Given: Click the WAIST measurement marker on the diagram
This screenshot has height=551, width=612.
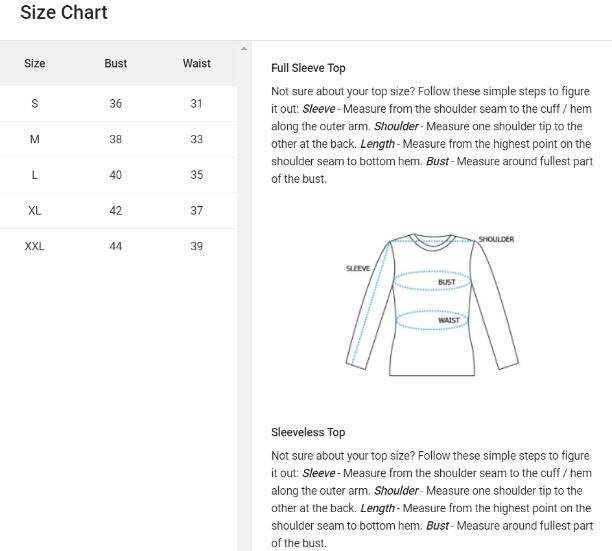Looking at the screenshot, I should (448, 320).
